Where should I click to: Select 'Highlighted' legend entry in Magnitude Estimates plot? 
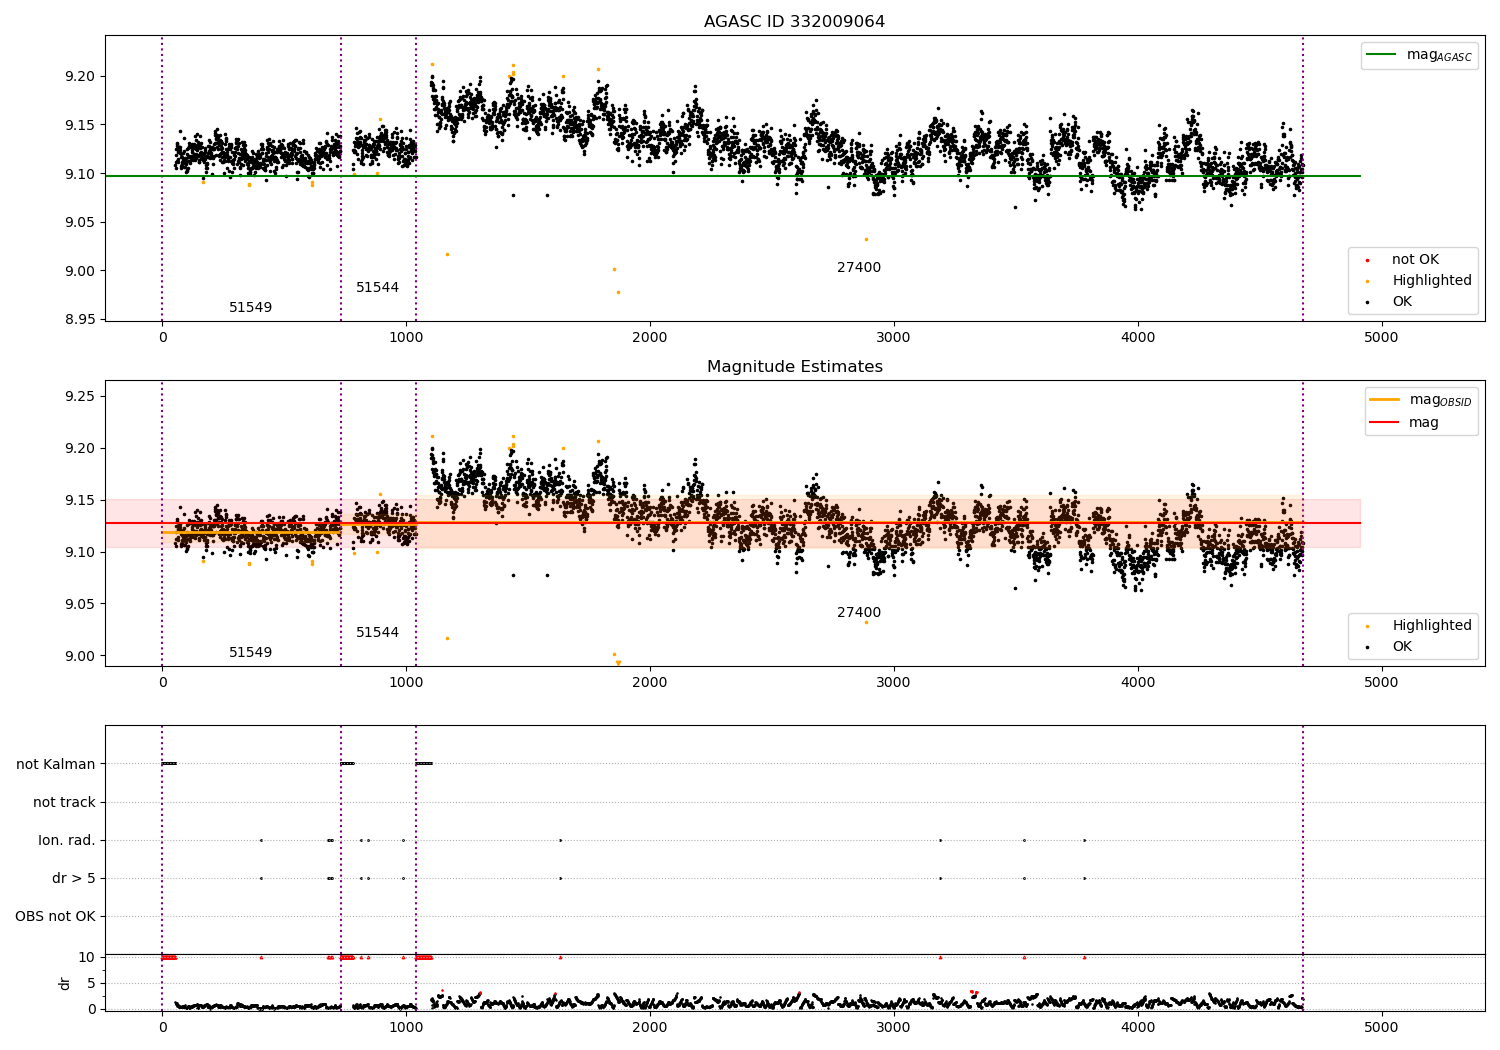[1431, 626]
